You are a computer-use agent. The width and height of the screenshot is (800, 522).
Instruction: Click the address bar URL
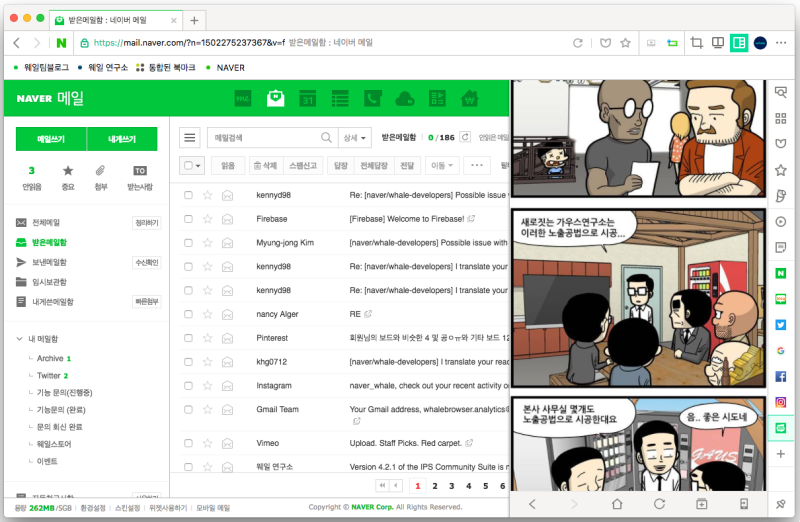point(189,43)
